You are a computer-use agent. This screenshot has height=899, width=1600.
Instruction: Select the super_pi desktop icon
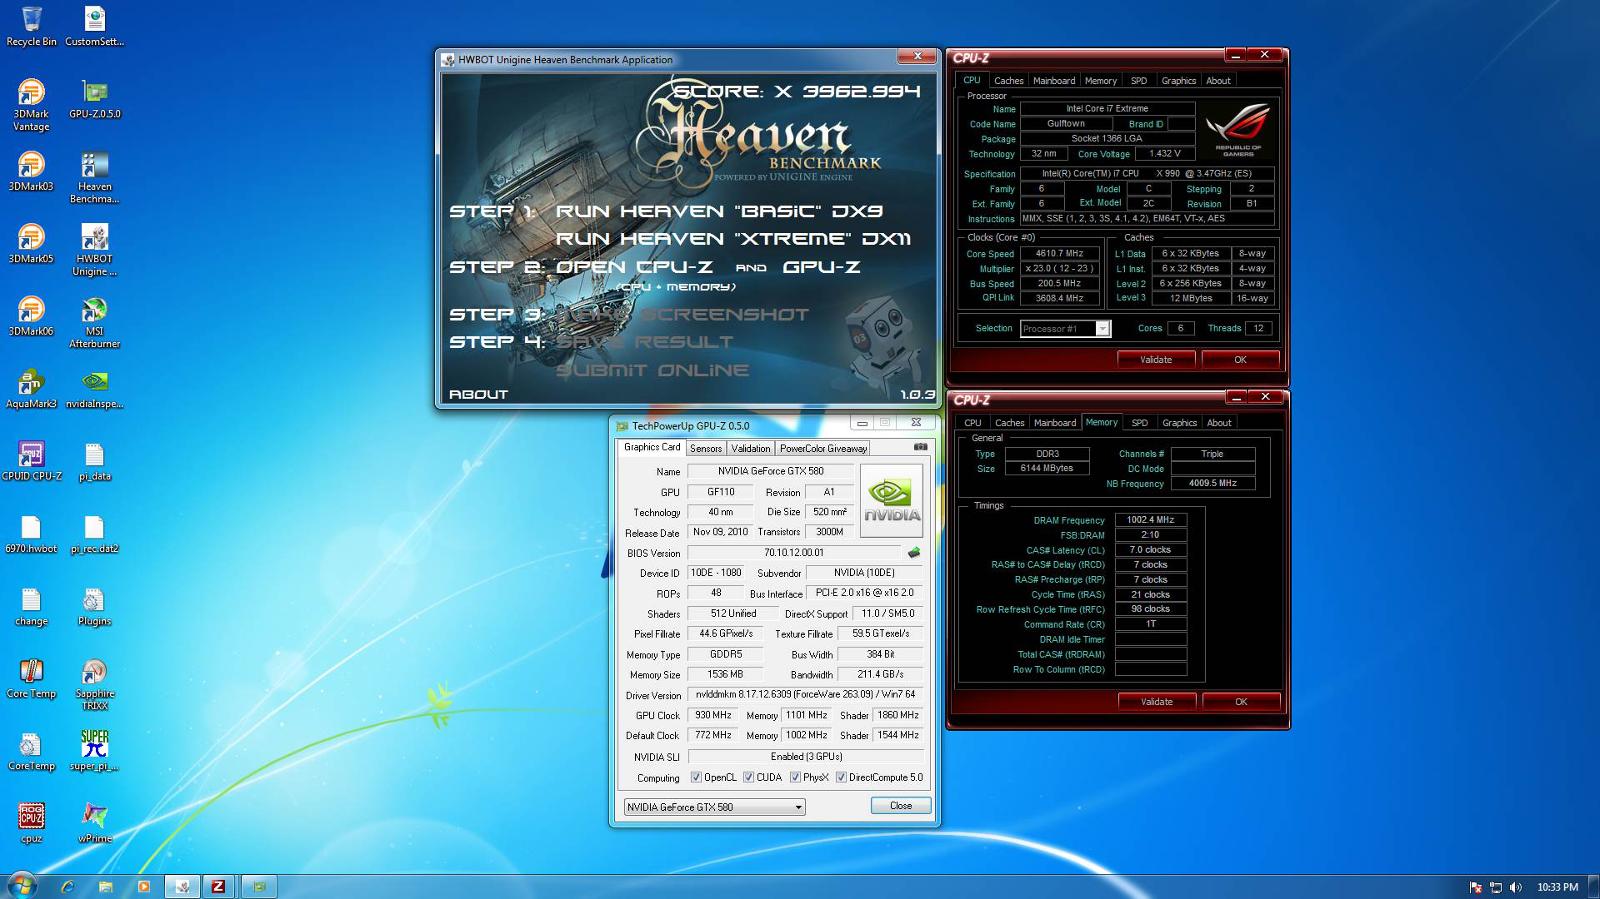pos(94,751)
